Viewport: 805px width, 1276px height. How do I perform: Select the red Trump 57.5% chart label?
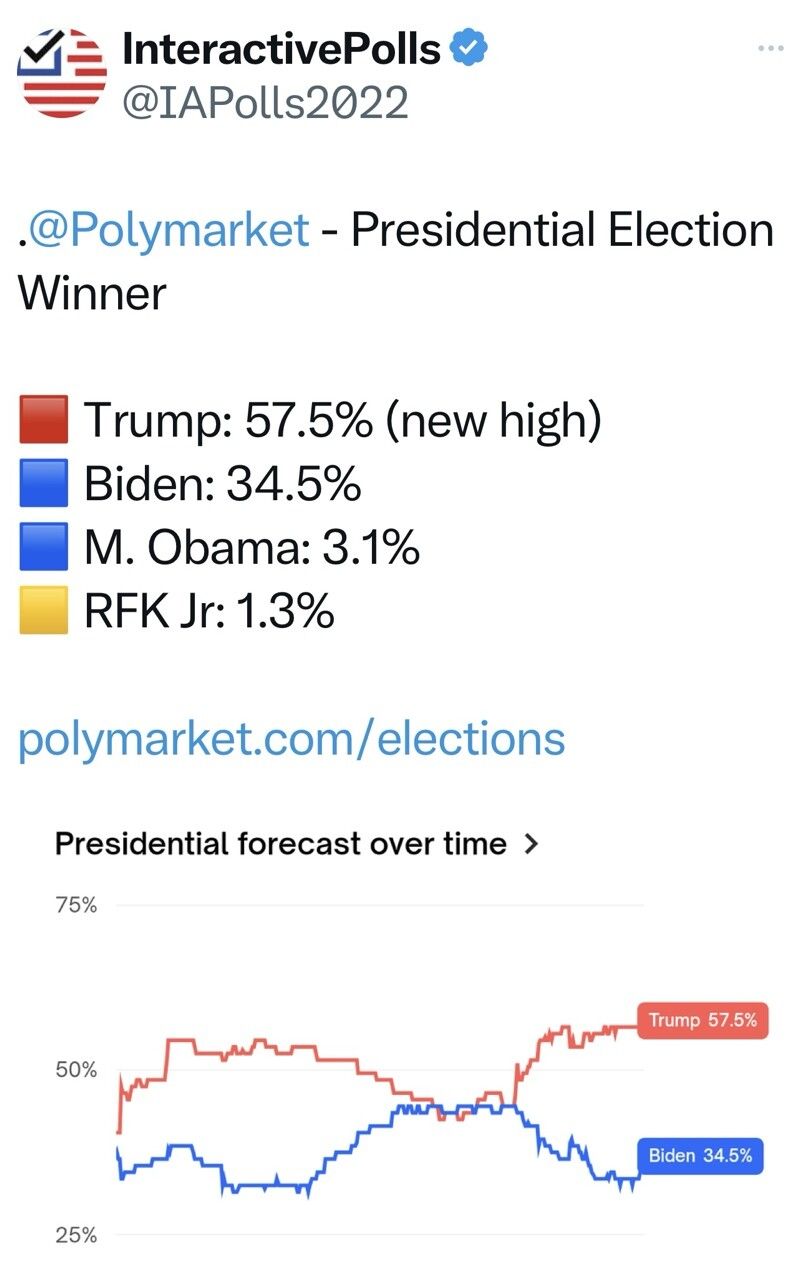[702, 1021]
